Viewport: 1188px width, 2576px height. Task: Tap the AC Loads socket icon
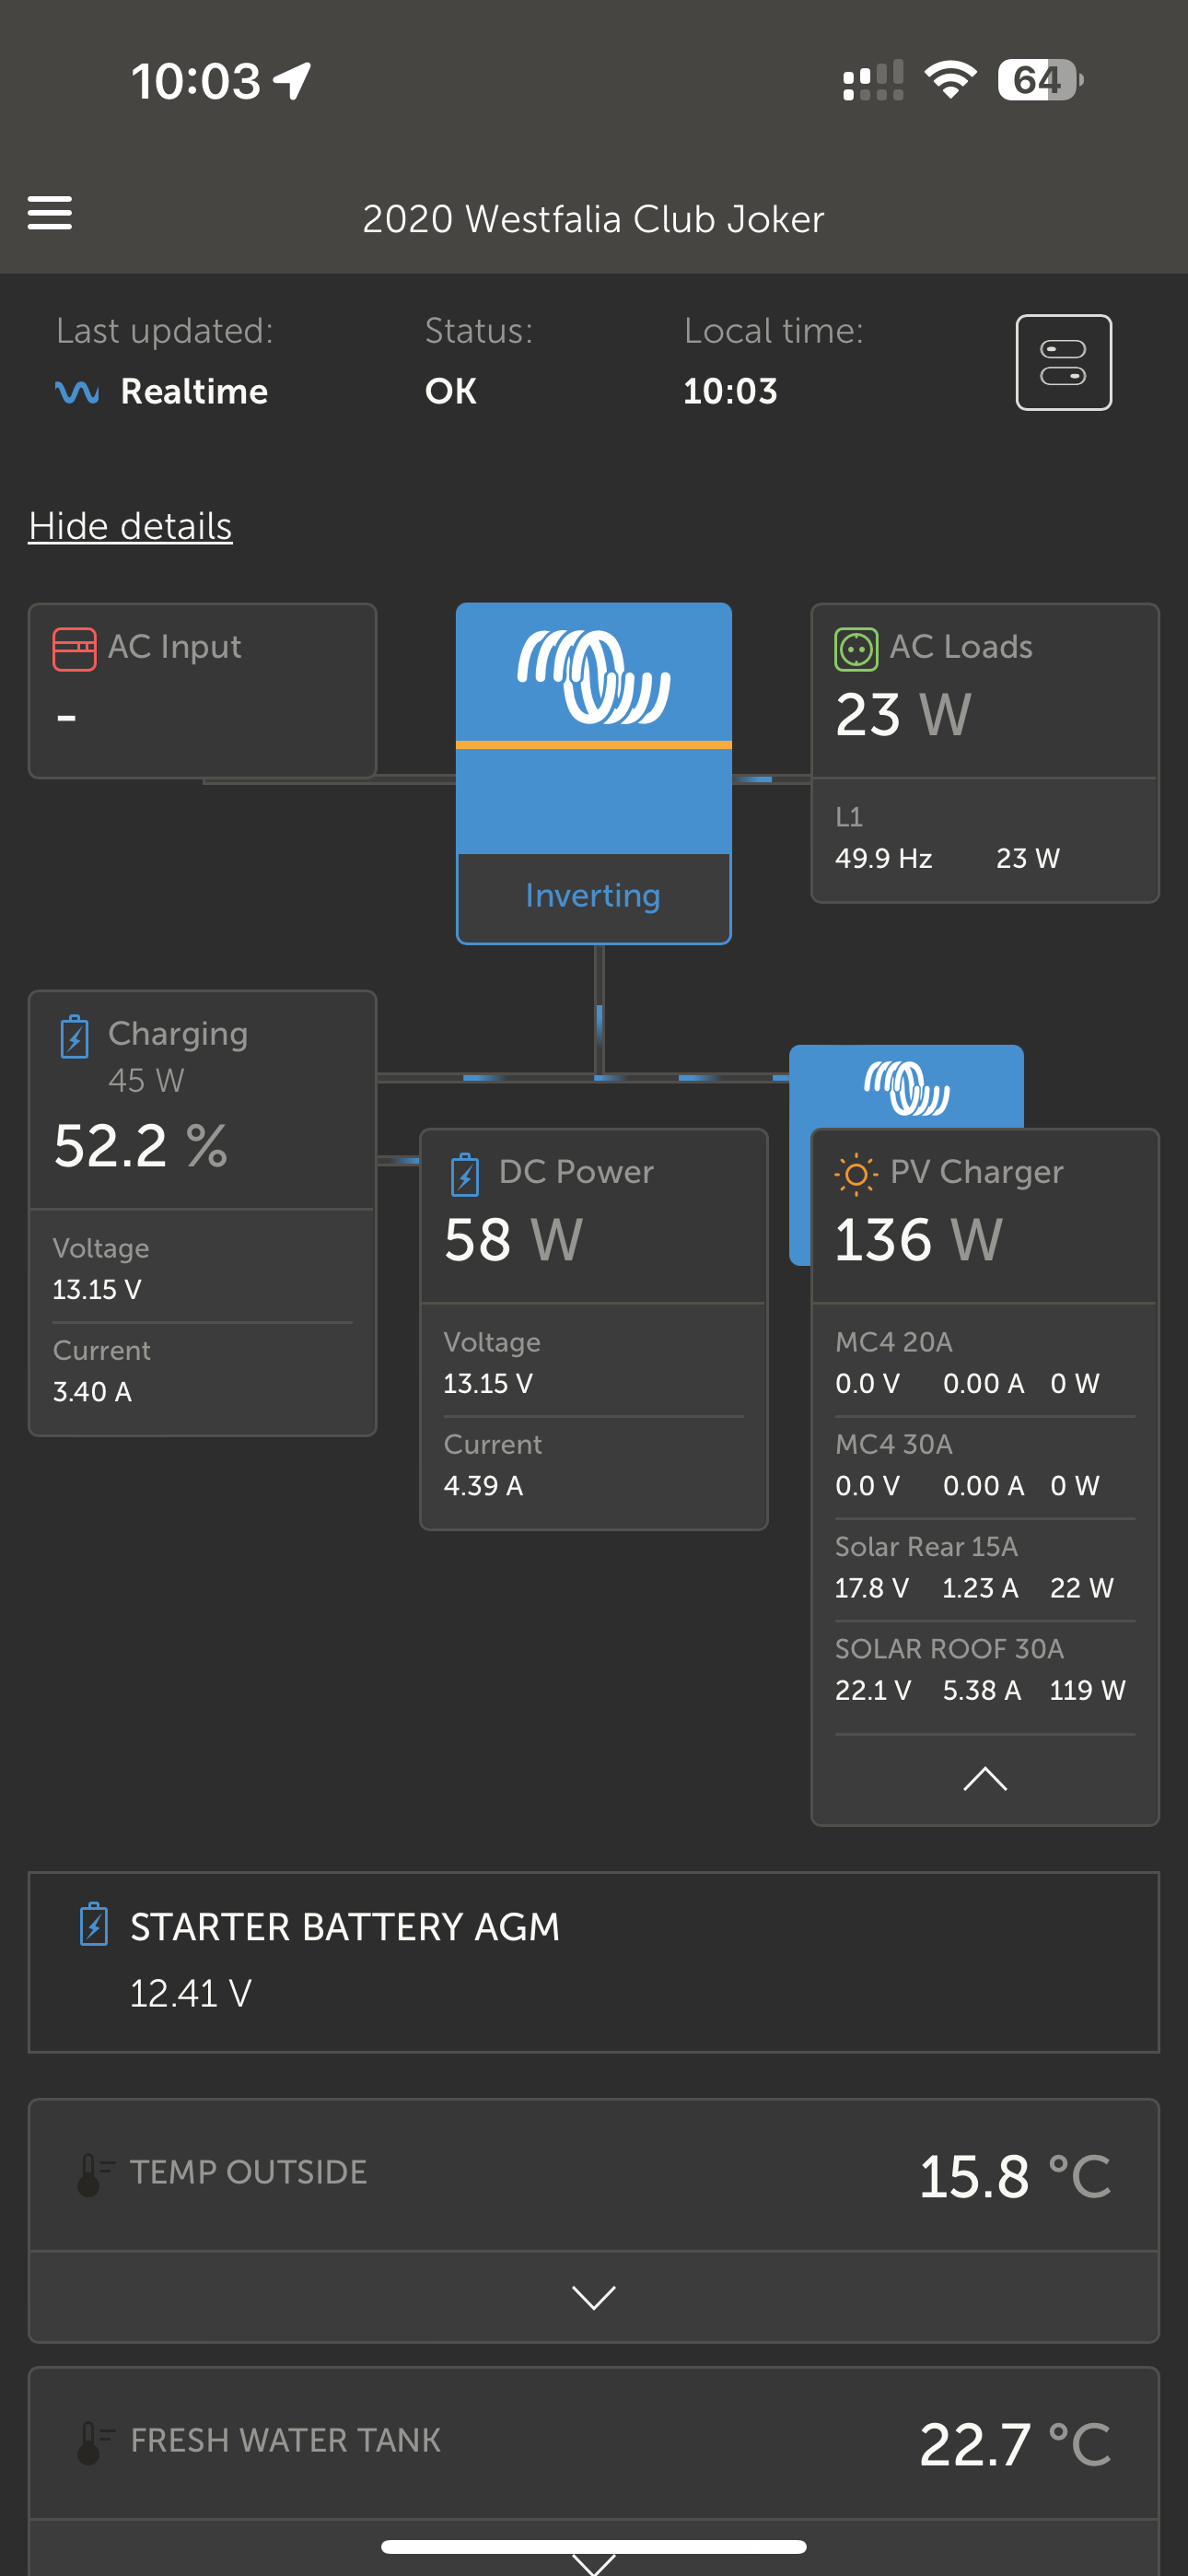(x=856, y=649)
